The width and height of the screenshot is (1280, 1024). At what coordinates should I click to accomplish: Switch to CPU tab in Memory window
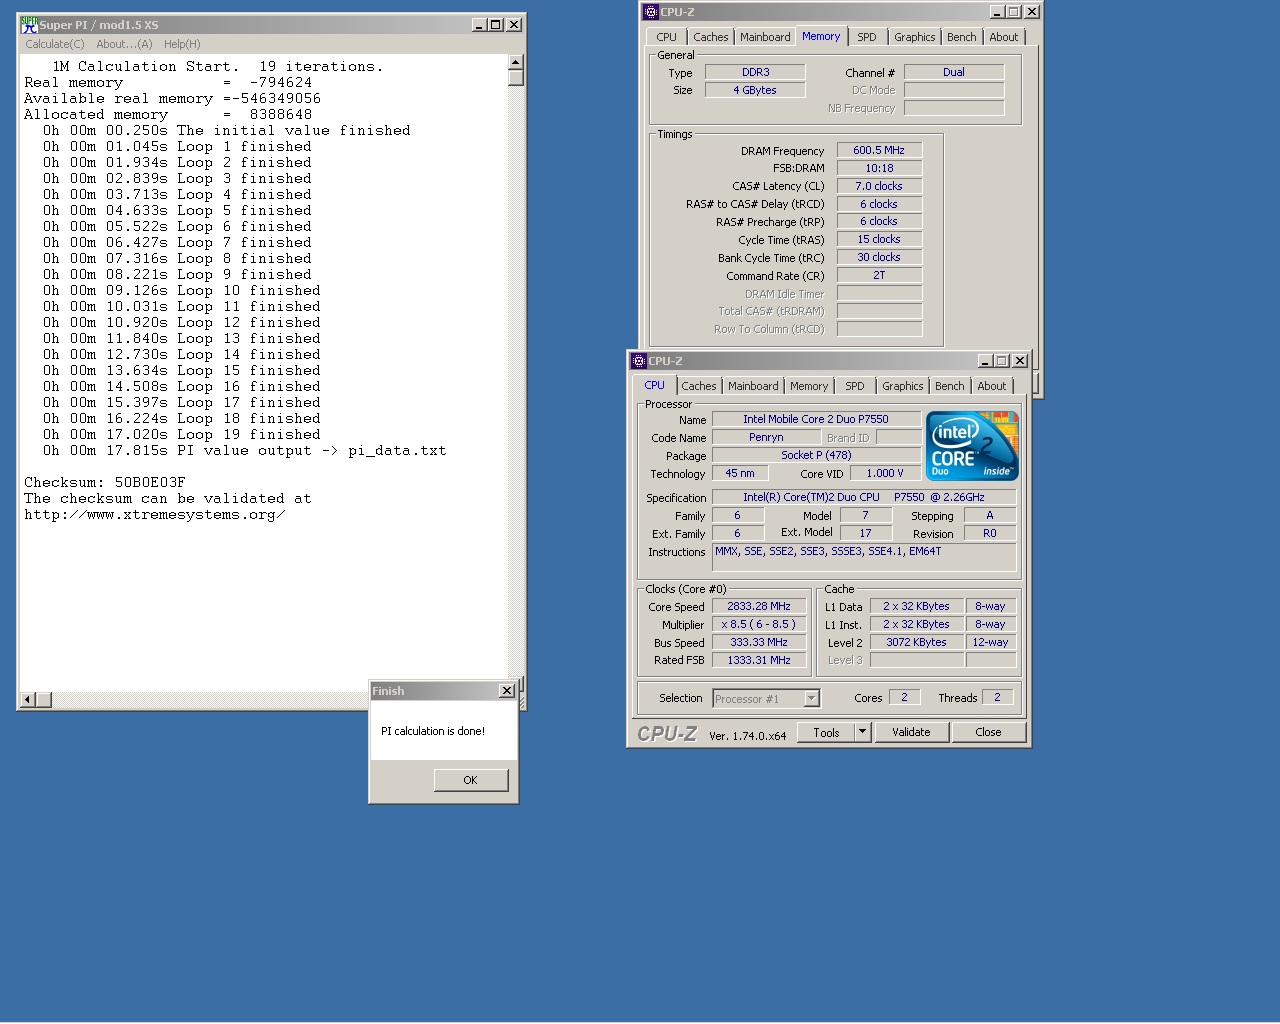coord(667,37)
